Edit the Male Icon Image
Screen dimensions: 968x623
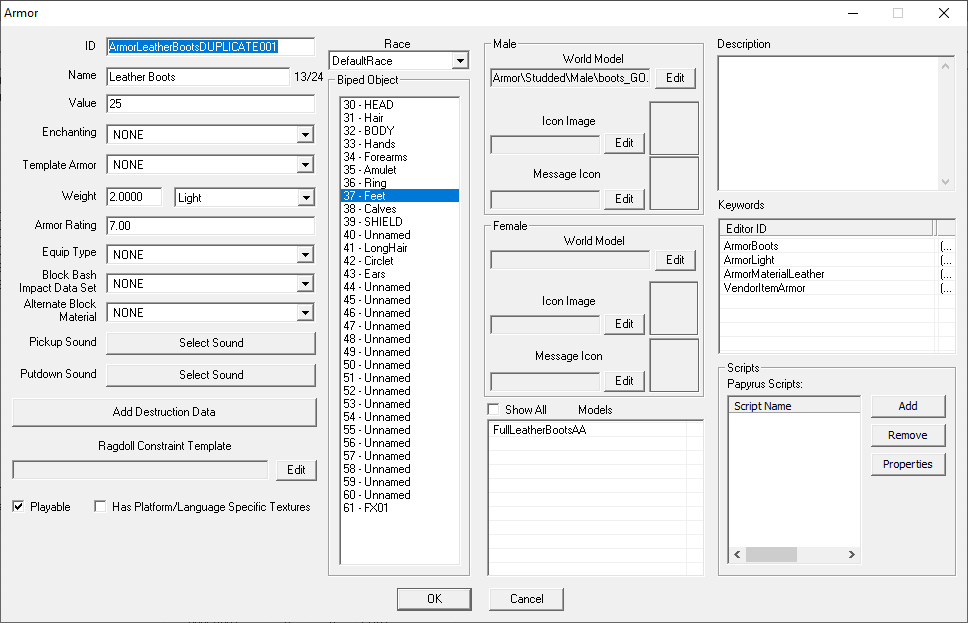pyautogui.click(x=624, y=143)
